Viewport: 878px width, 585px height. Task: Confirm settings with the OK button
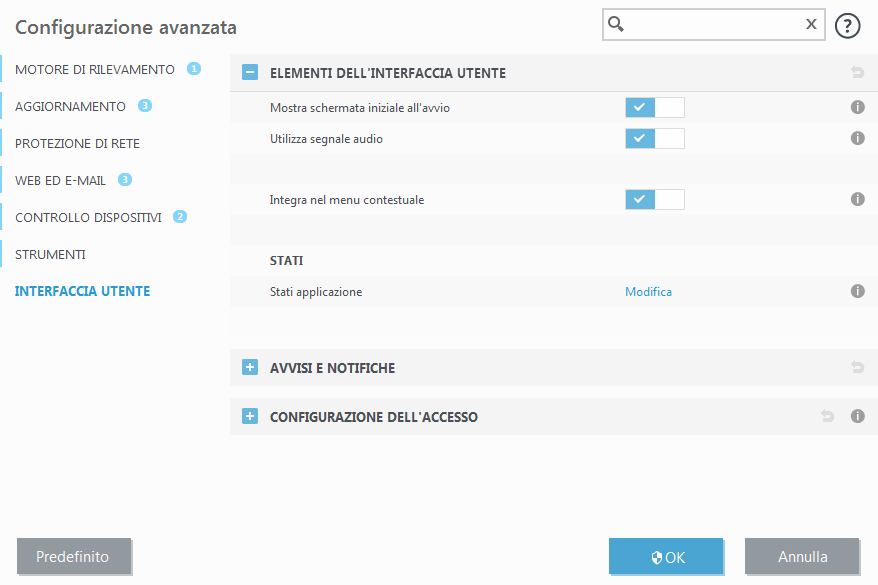click(666, 556)
